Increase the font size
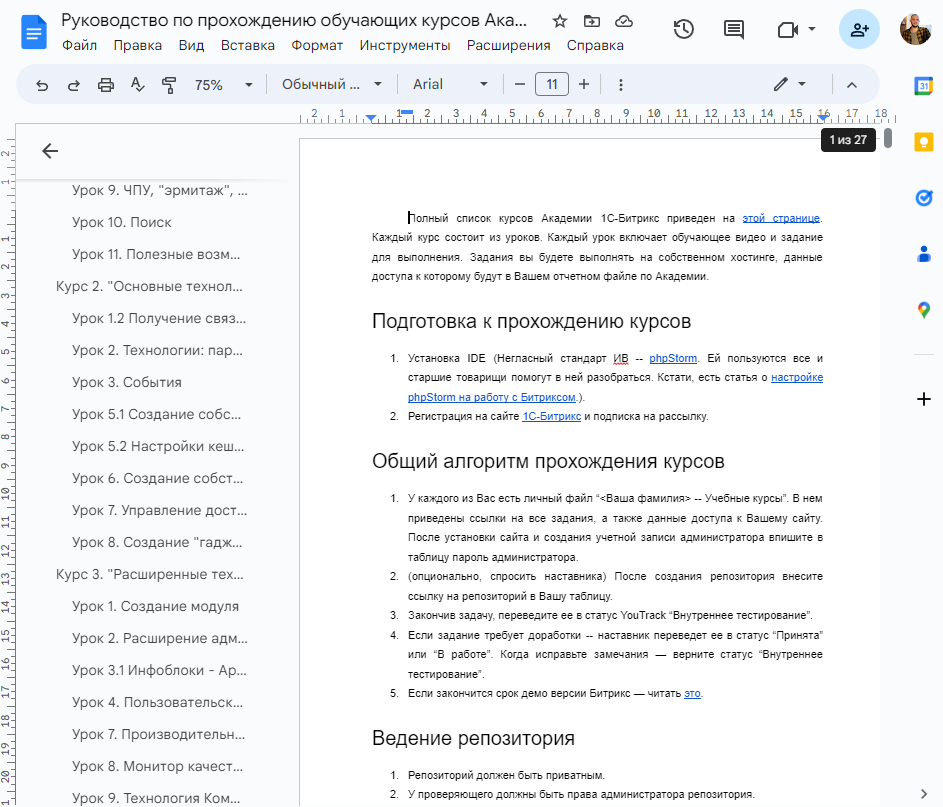This screenshot has width=943, height=807. (583, 85)
